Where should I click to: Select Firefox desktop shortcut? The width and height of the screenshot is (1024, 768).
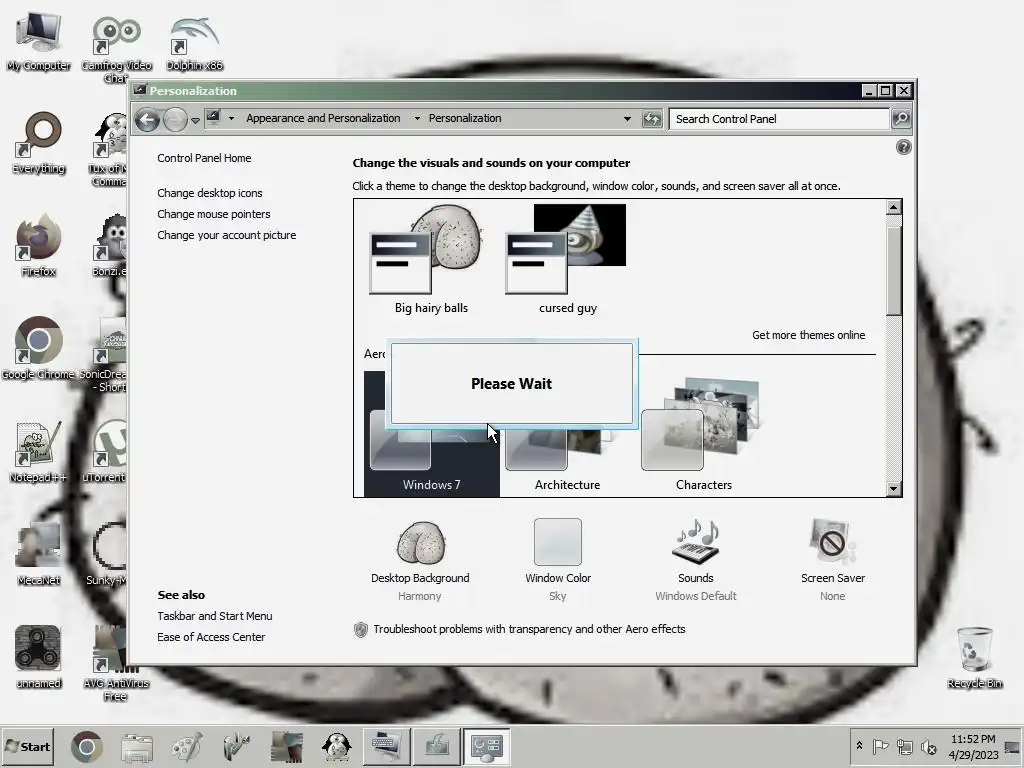[39, 246]
